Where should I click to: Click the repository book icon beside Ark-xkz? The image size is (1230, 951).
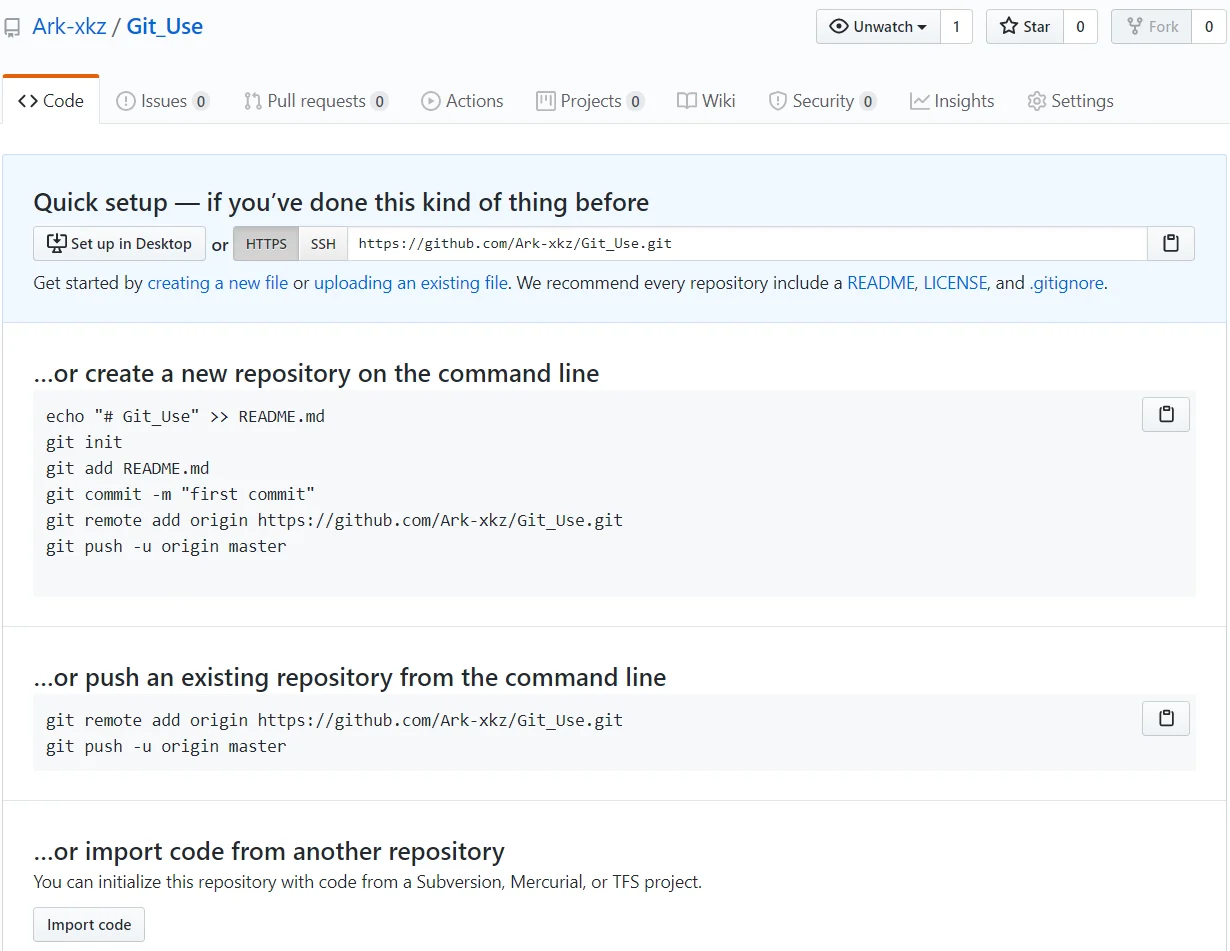point(12,28)
